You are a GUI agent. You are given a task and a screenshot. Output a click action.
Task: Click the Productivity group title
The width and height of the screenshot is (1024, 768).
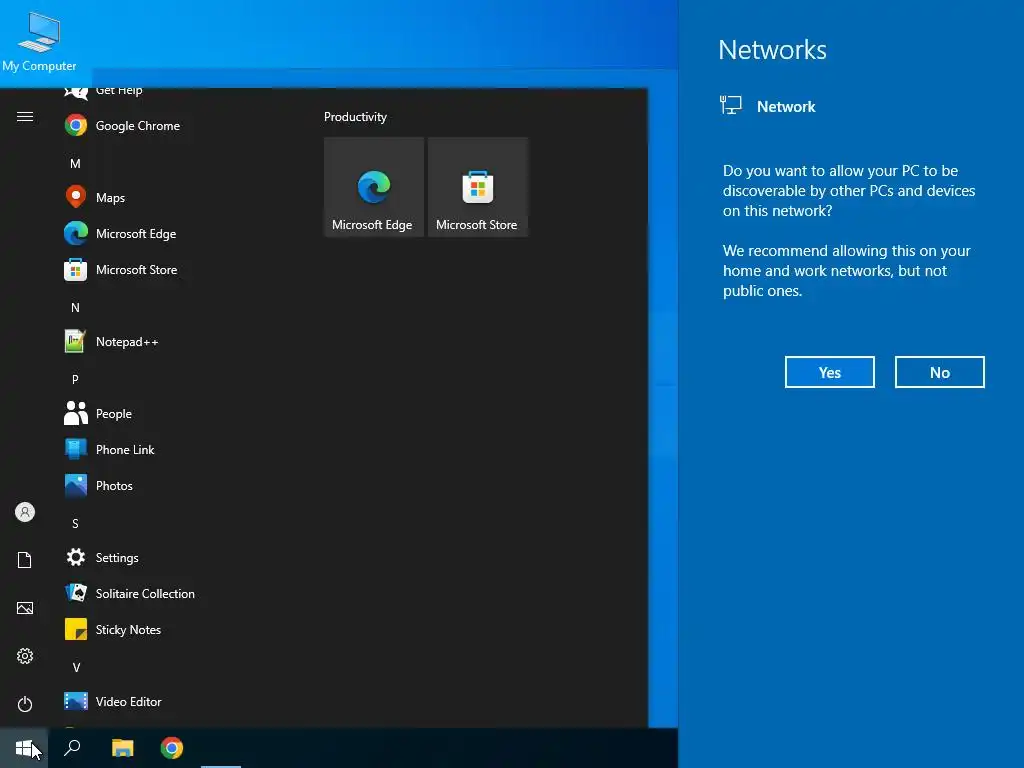pos(355,117)
